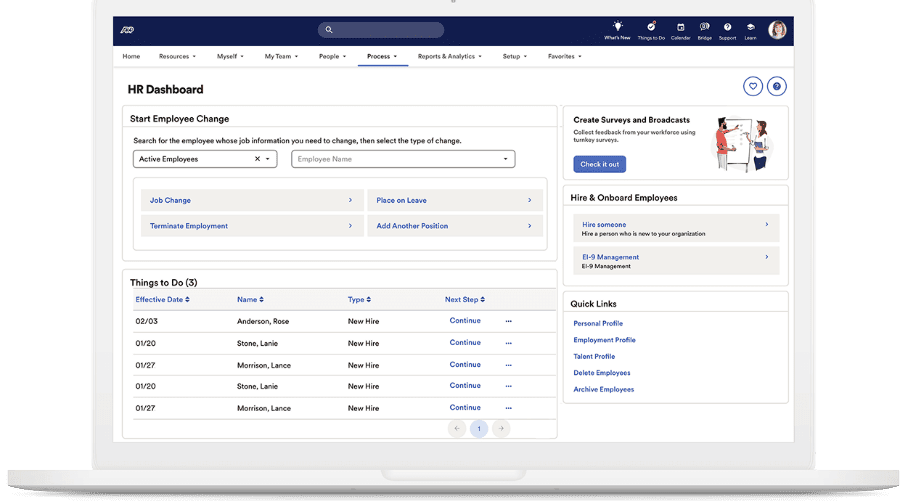Select page 1 in pagination
This screenshot has height=501, width=900.
coord(479,429)
